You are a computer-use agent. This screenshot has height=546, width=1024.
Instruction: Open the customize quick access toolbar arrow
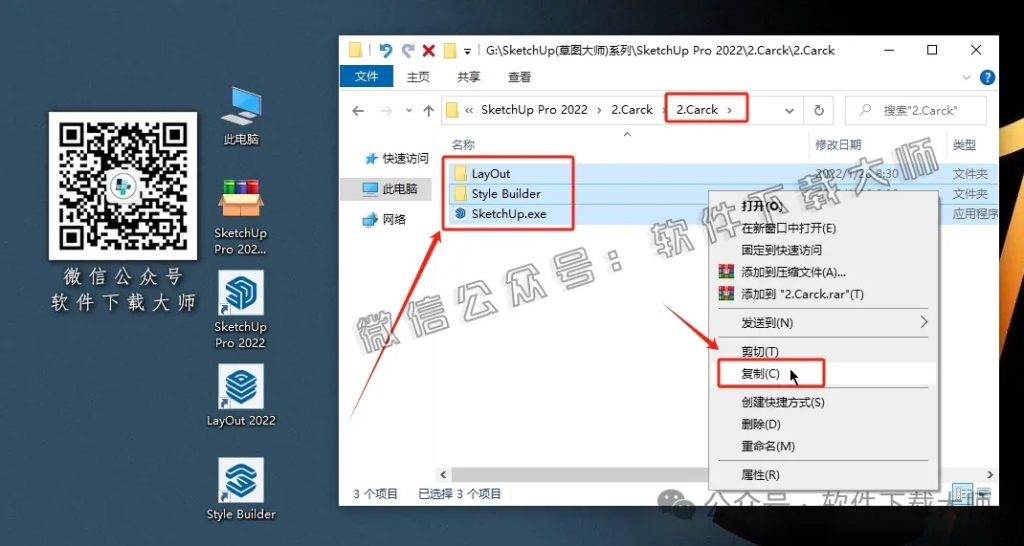[x=467, y=51]
